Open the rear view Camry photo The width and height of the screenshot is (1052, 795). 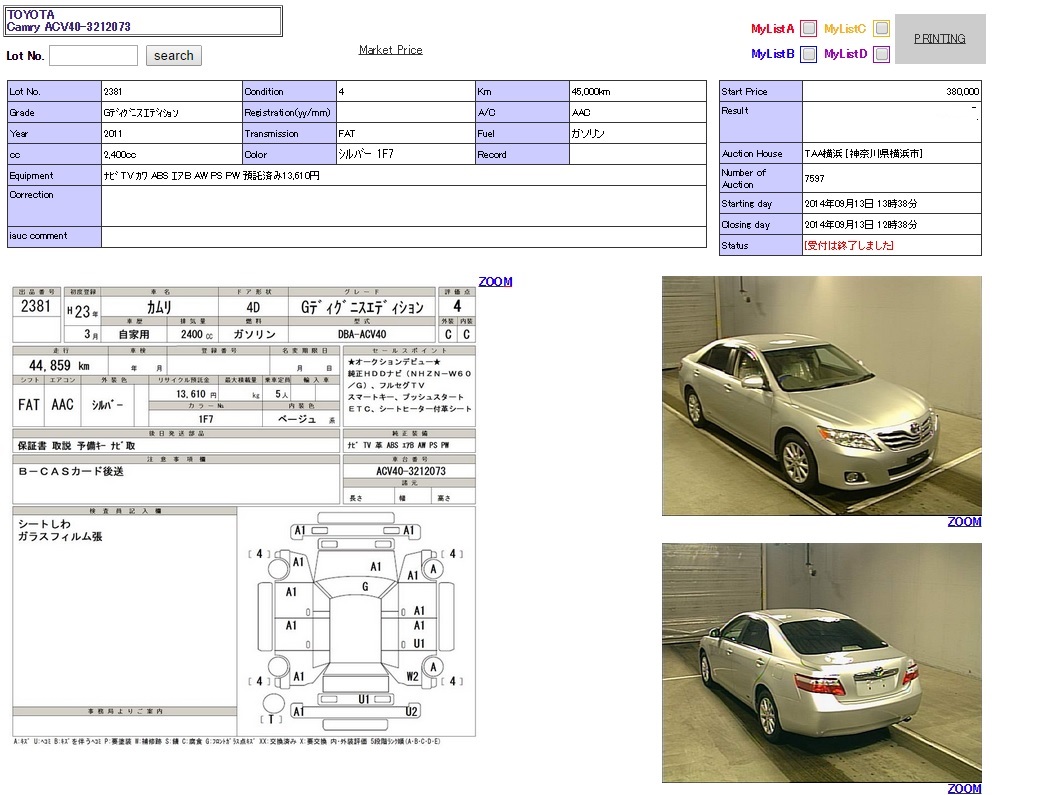[821, 662]
